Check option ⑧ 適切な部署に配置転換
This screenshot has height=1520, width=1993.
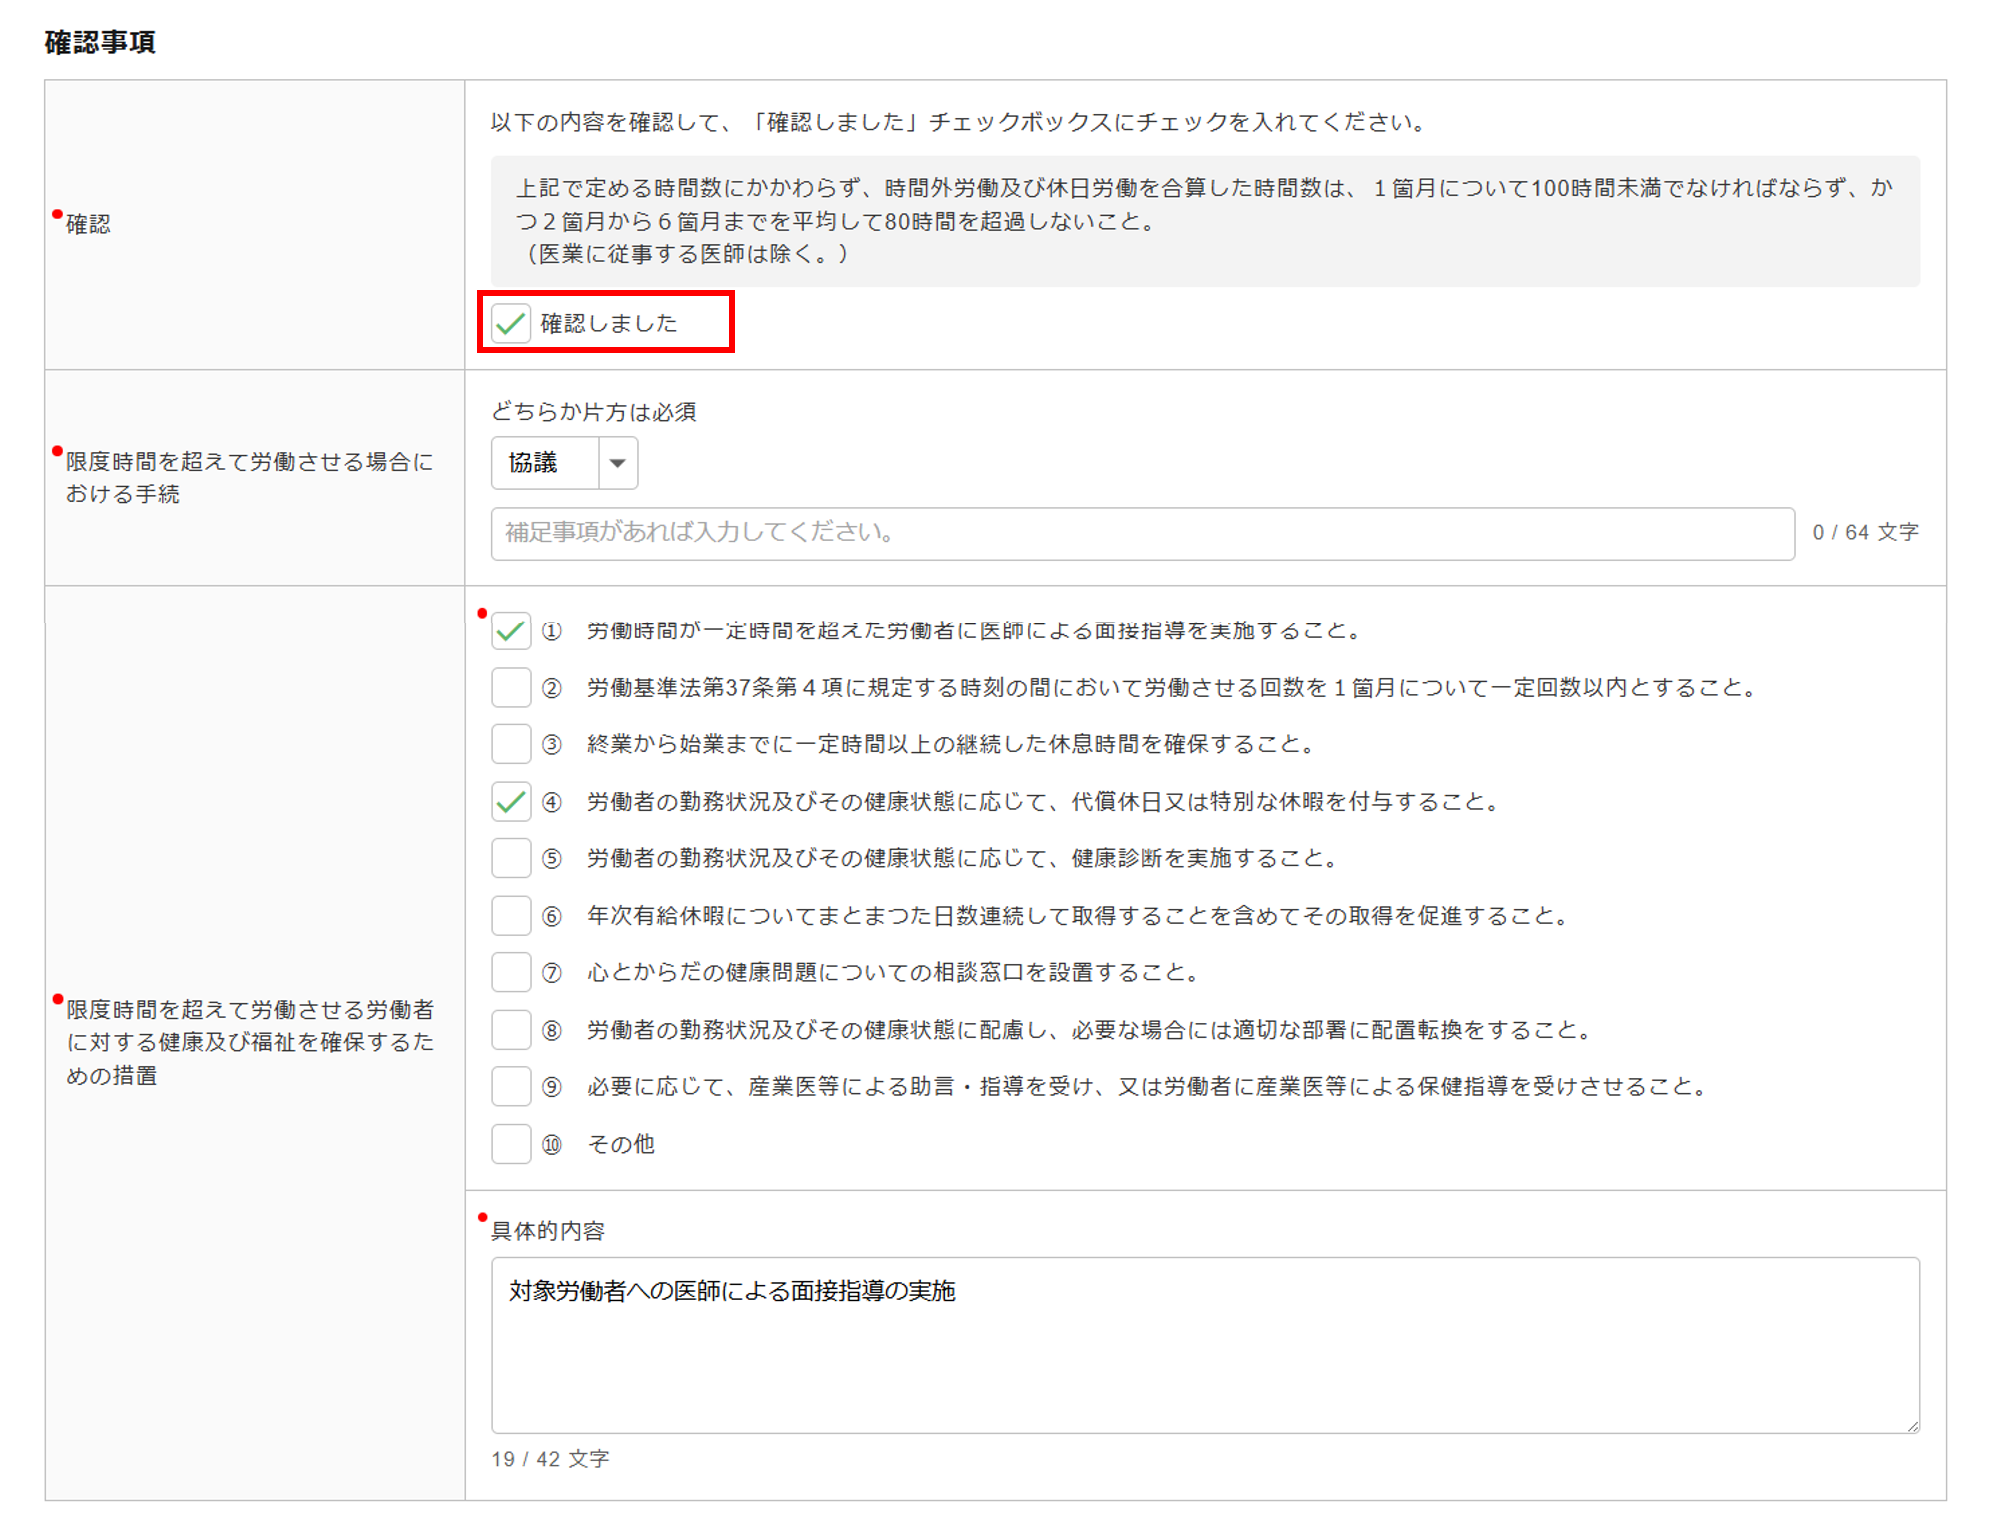(x=510, y=1030)
